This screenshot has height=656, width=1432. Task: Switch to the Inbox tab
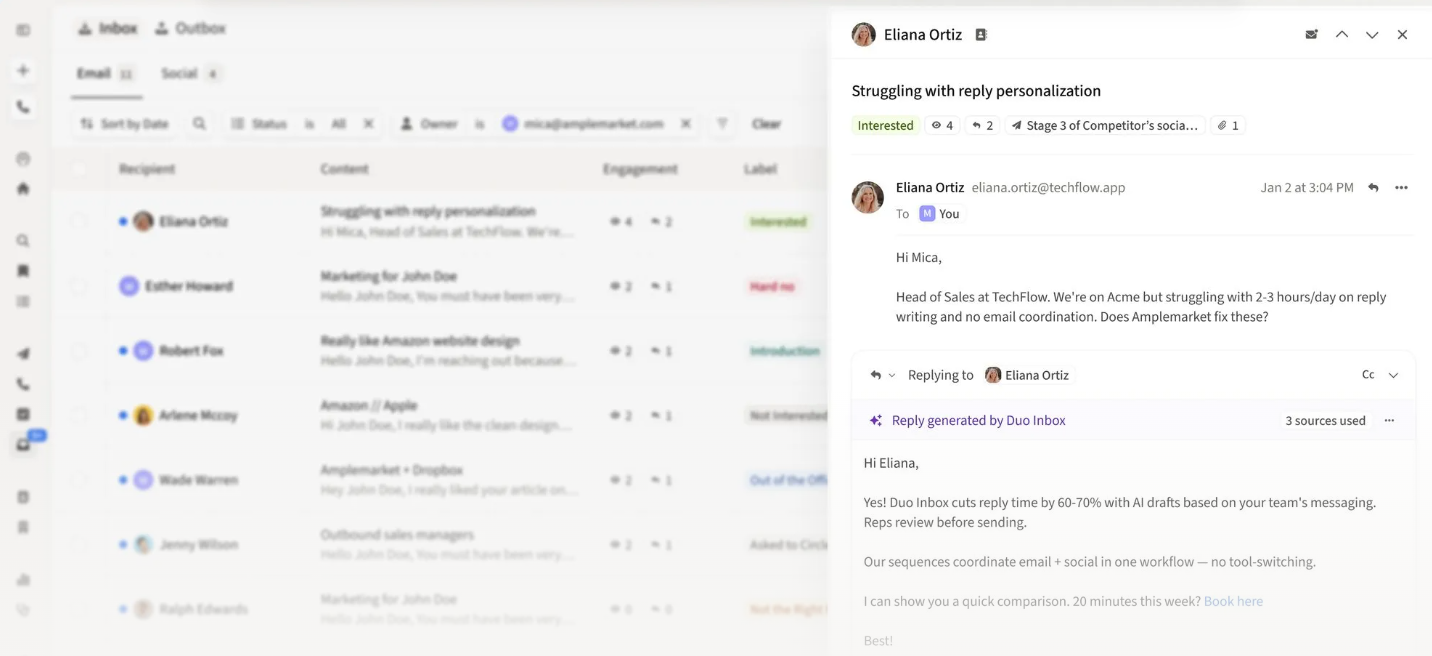coord(107,29)
